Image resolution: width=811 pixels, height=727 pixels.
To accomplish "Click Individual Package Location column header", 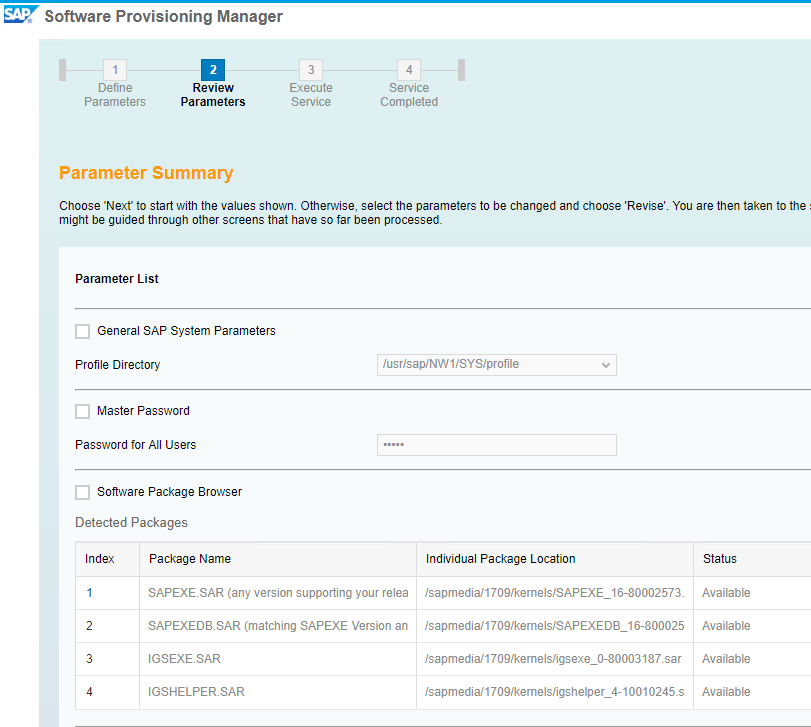I will [x=554, y=559].
